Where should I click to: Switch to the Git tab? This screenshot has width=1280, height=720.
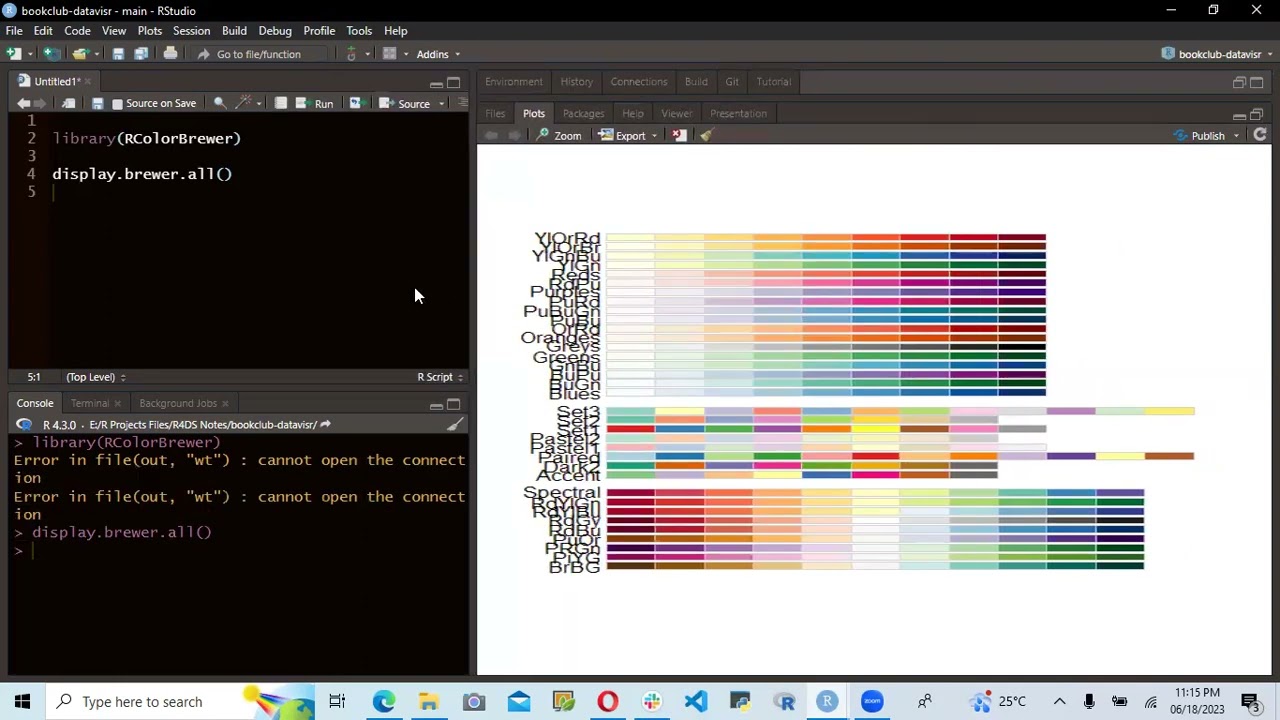click(x=732, y=82)
